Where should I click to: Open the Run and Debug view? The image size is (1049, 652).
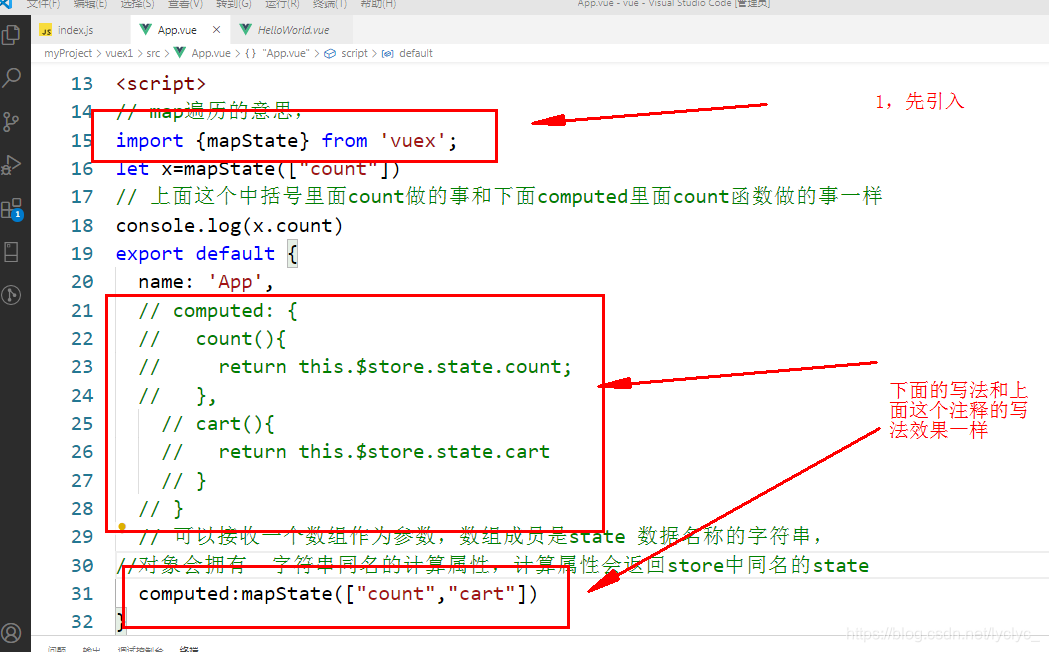pyautogui.click(x=11, y=165)
